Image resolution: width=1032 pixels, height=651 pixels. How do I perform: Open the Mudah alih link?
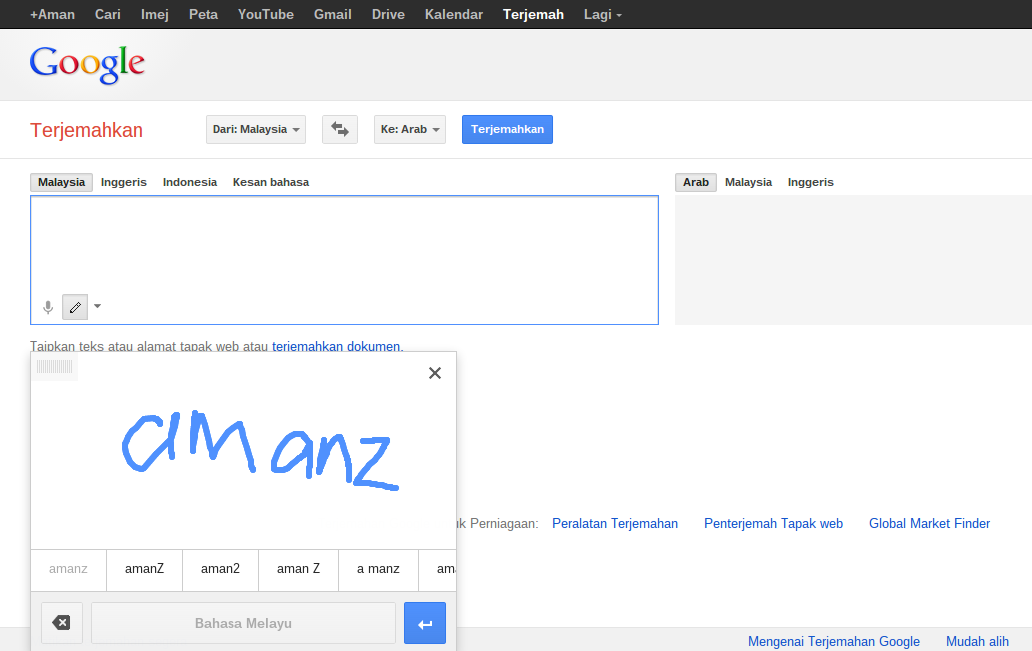coord(977,641)
